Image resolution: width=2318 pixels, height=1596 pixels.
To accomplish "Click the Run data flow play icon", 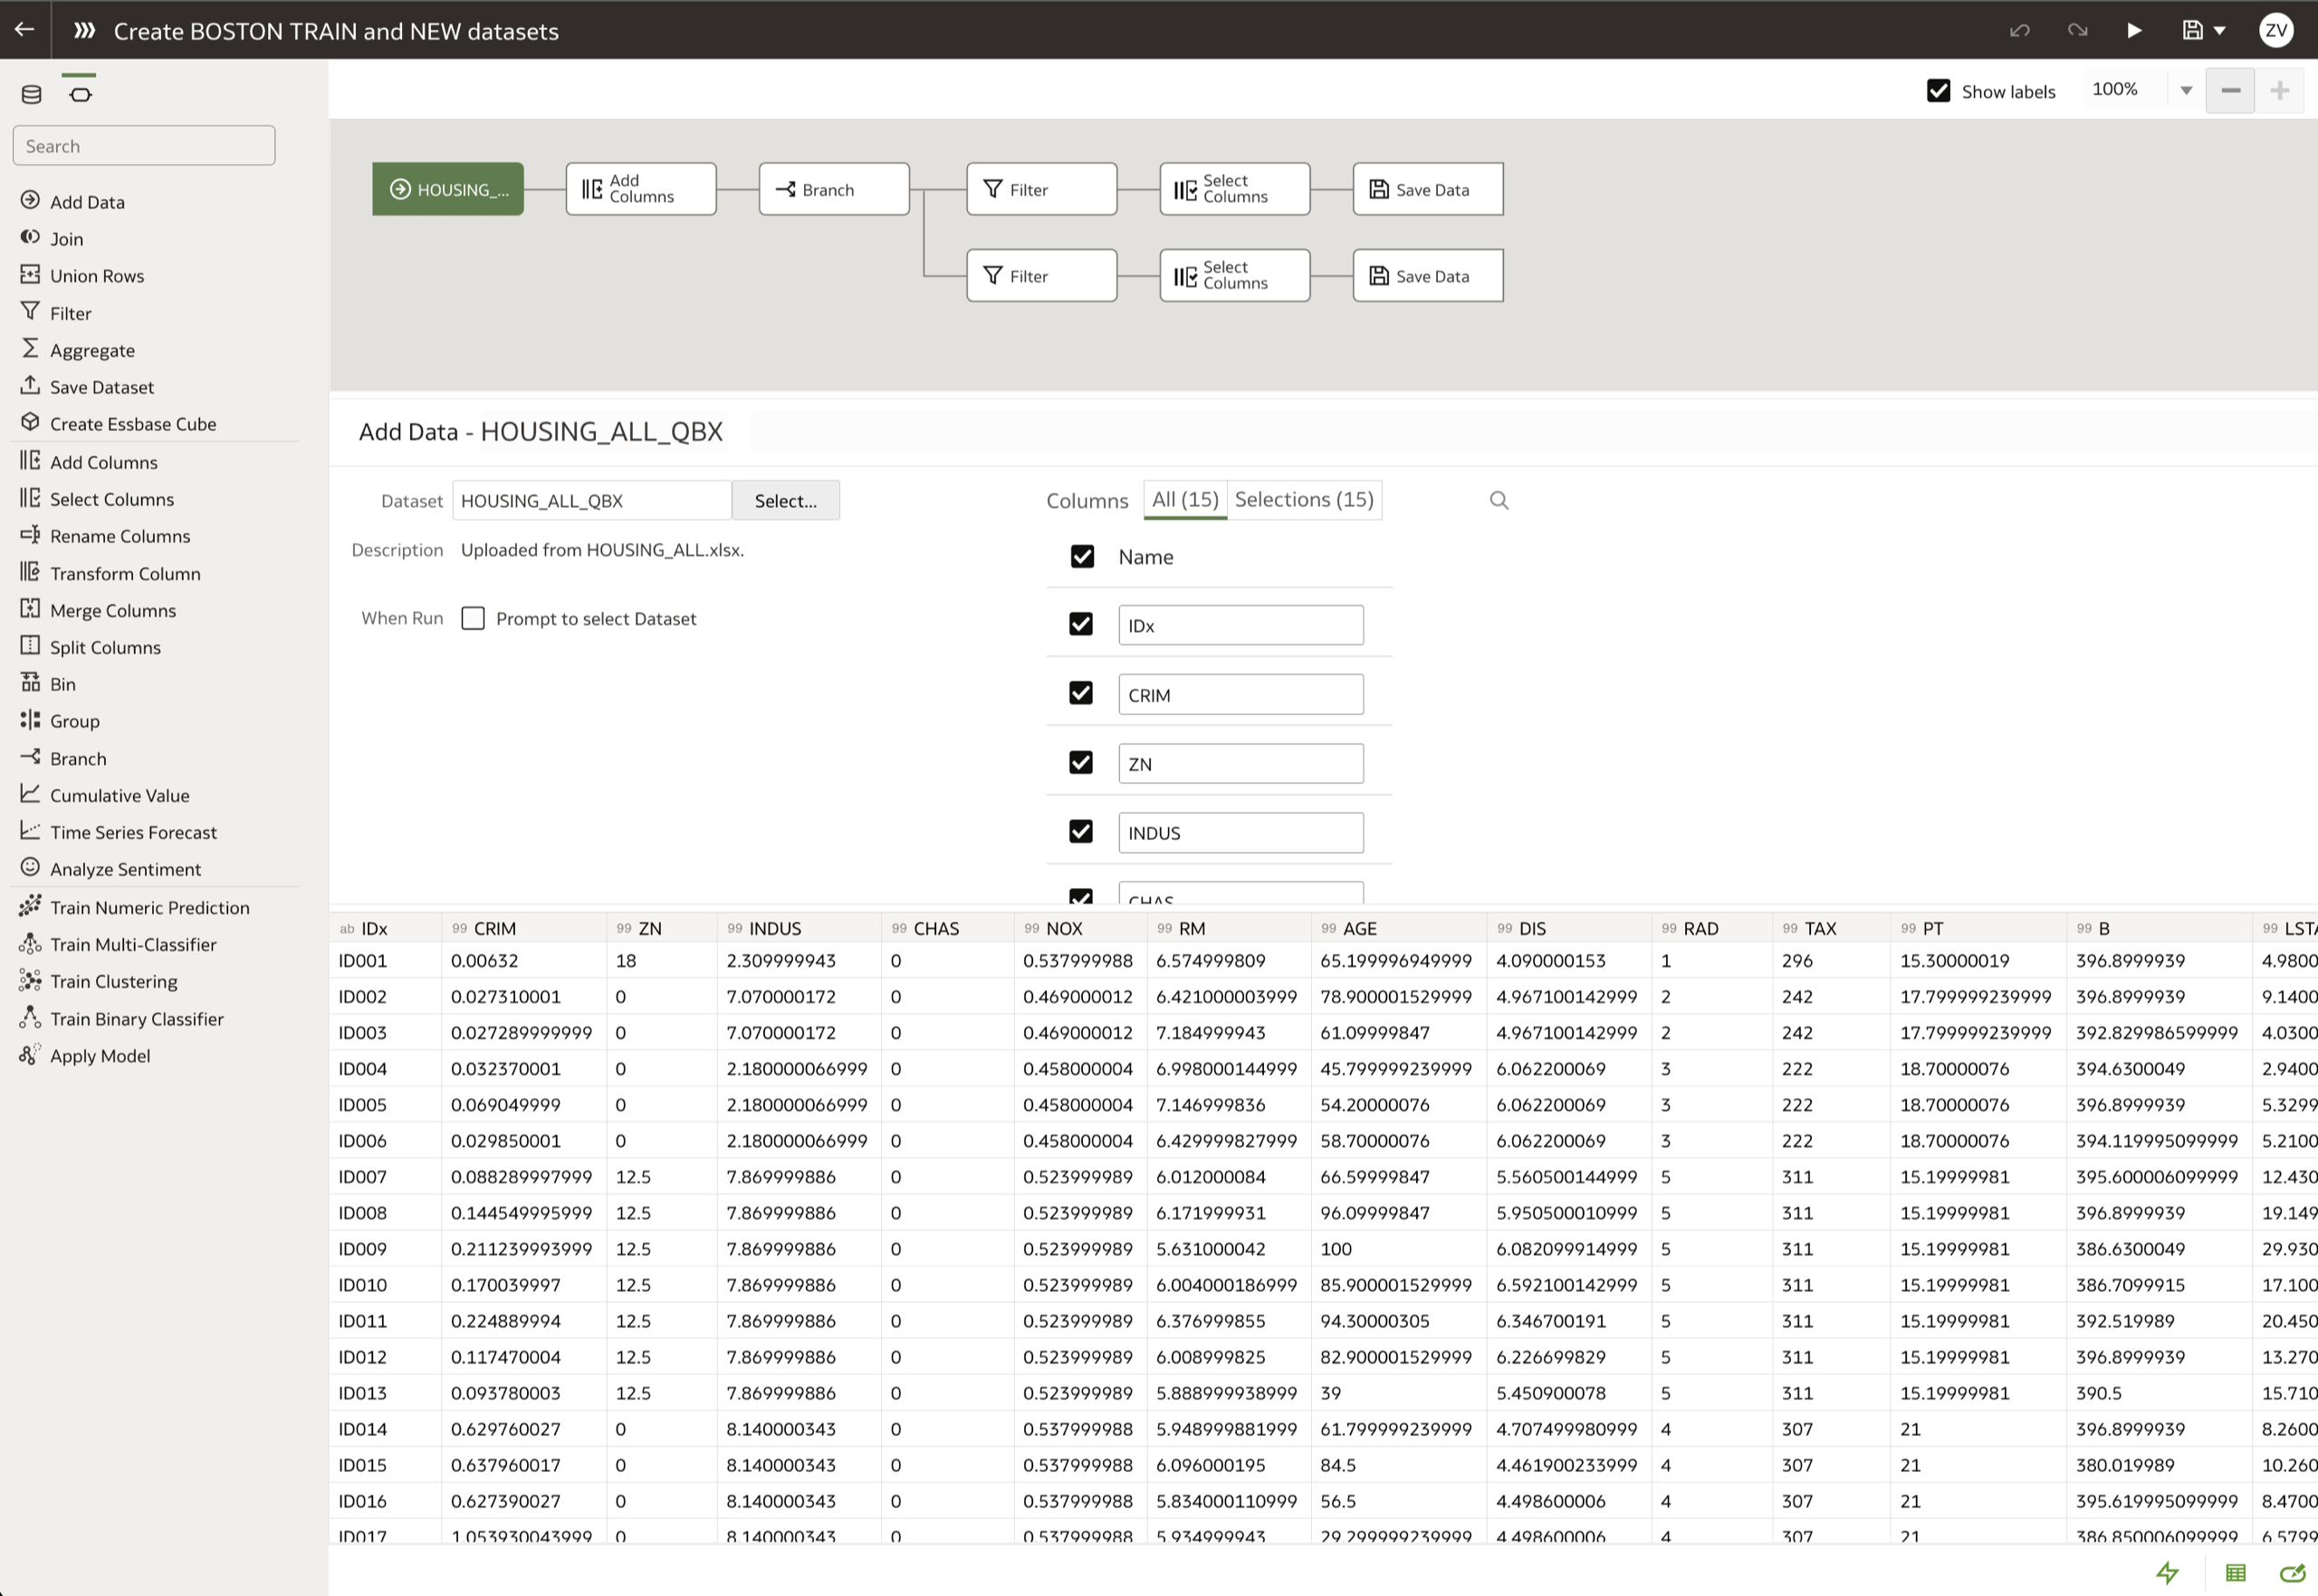I will [x=2134, y=30].
